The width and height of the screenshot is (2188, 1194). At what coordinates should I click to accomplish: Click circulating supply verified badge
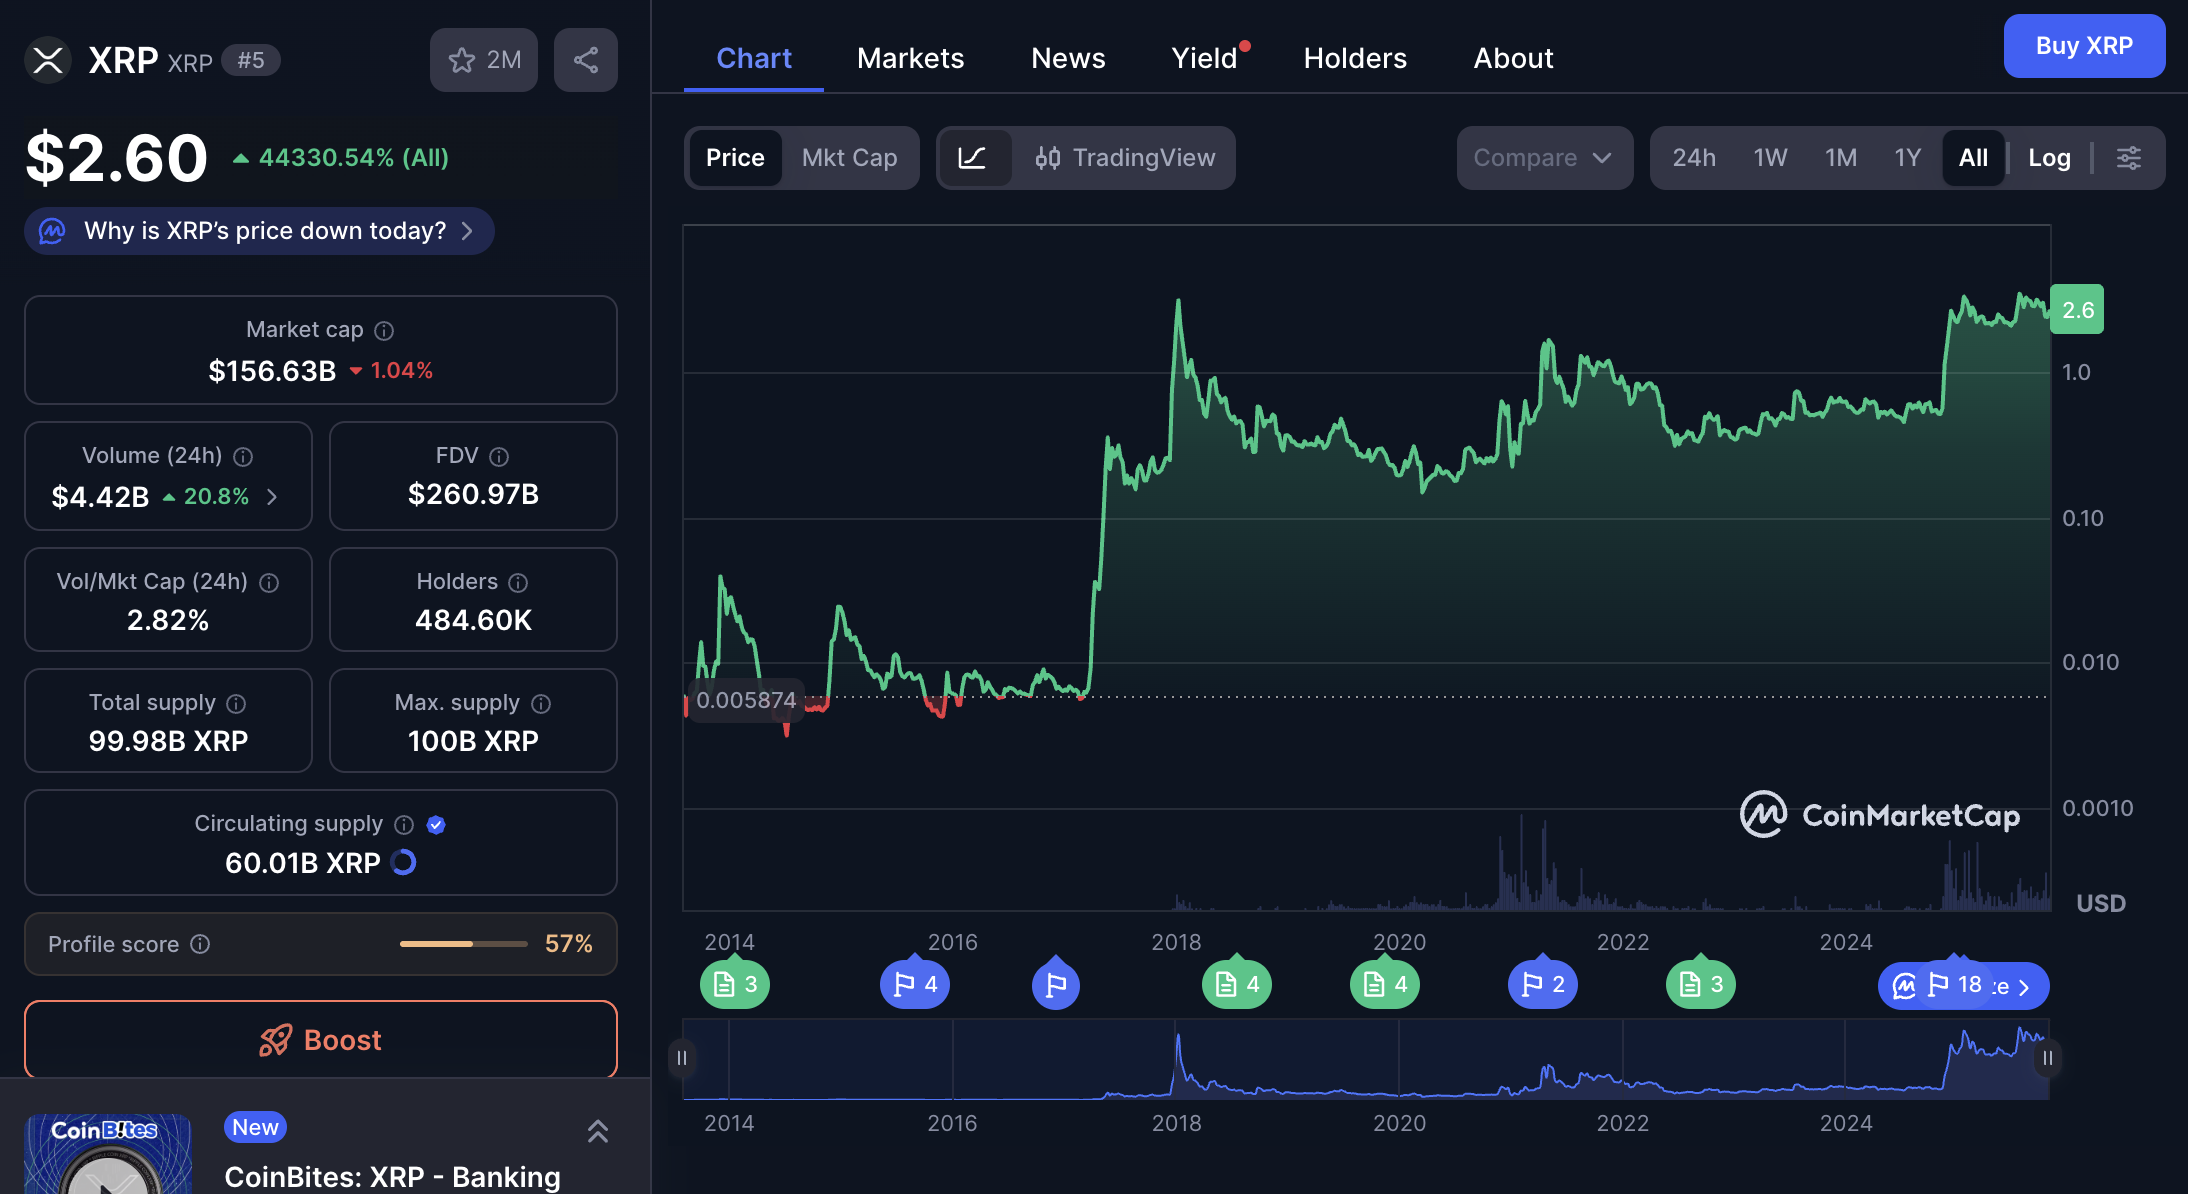pos(436,825)
